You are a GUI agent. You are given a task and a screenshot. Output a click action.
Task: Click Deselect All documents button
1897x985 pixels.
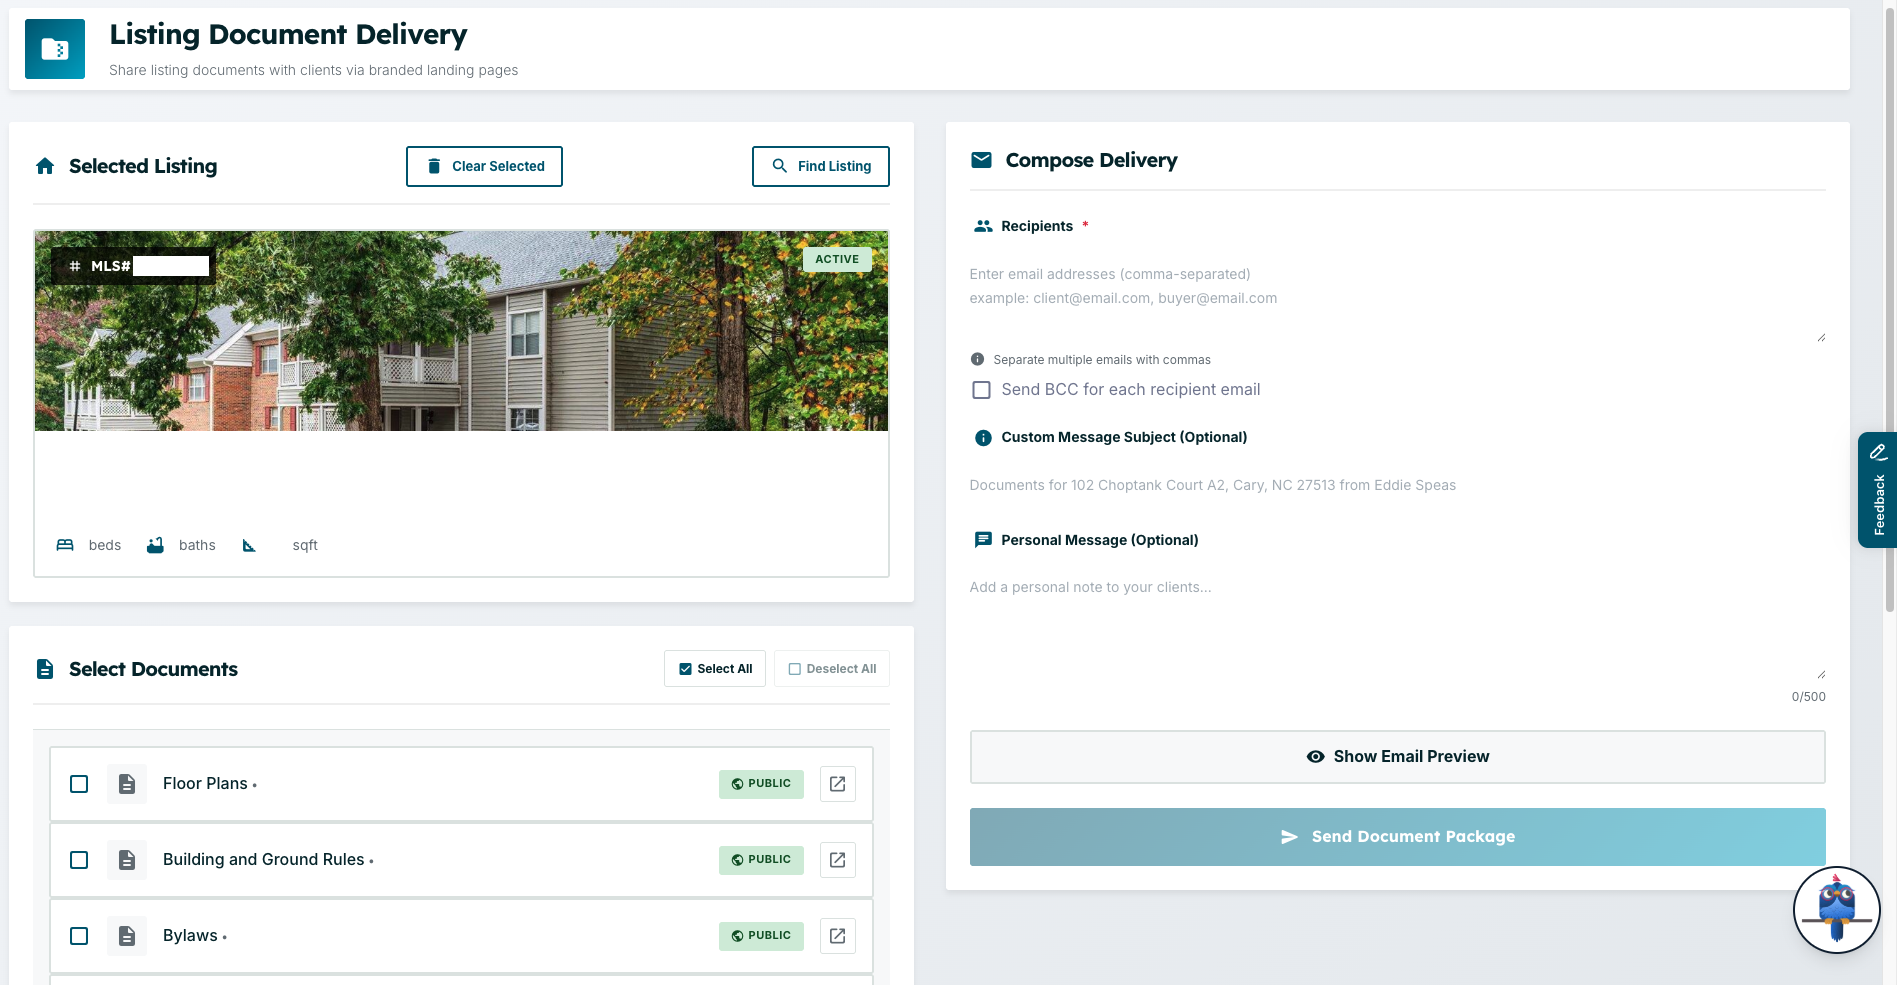click(x=832, y=669)
